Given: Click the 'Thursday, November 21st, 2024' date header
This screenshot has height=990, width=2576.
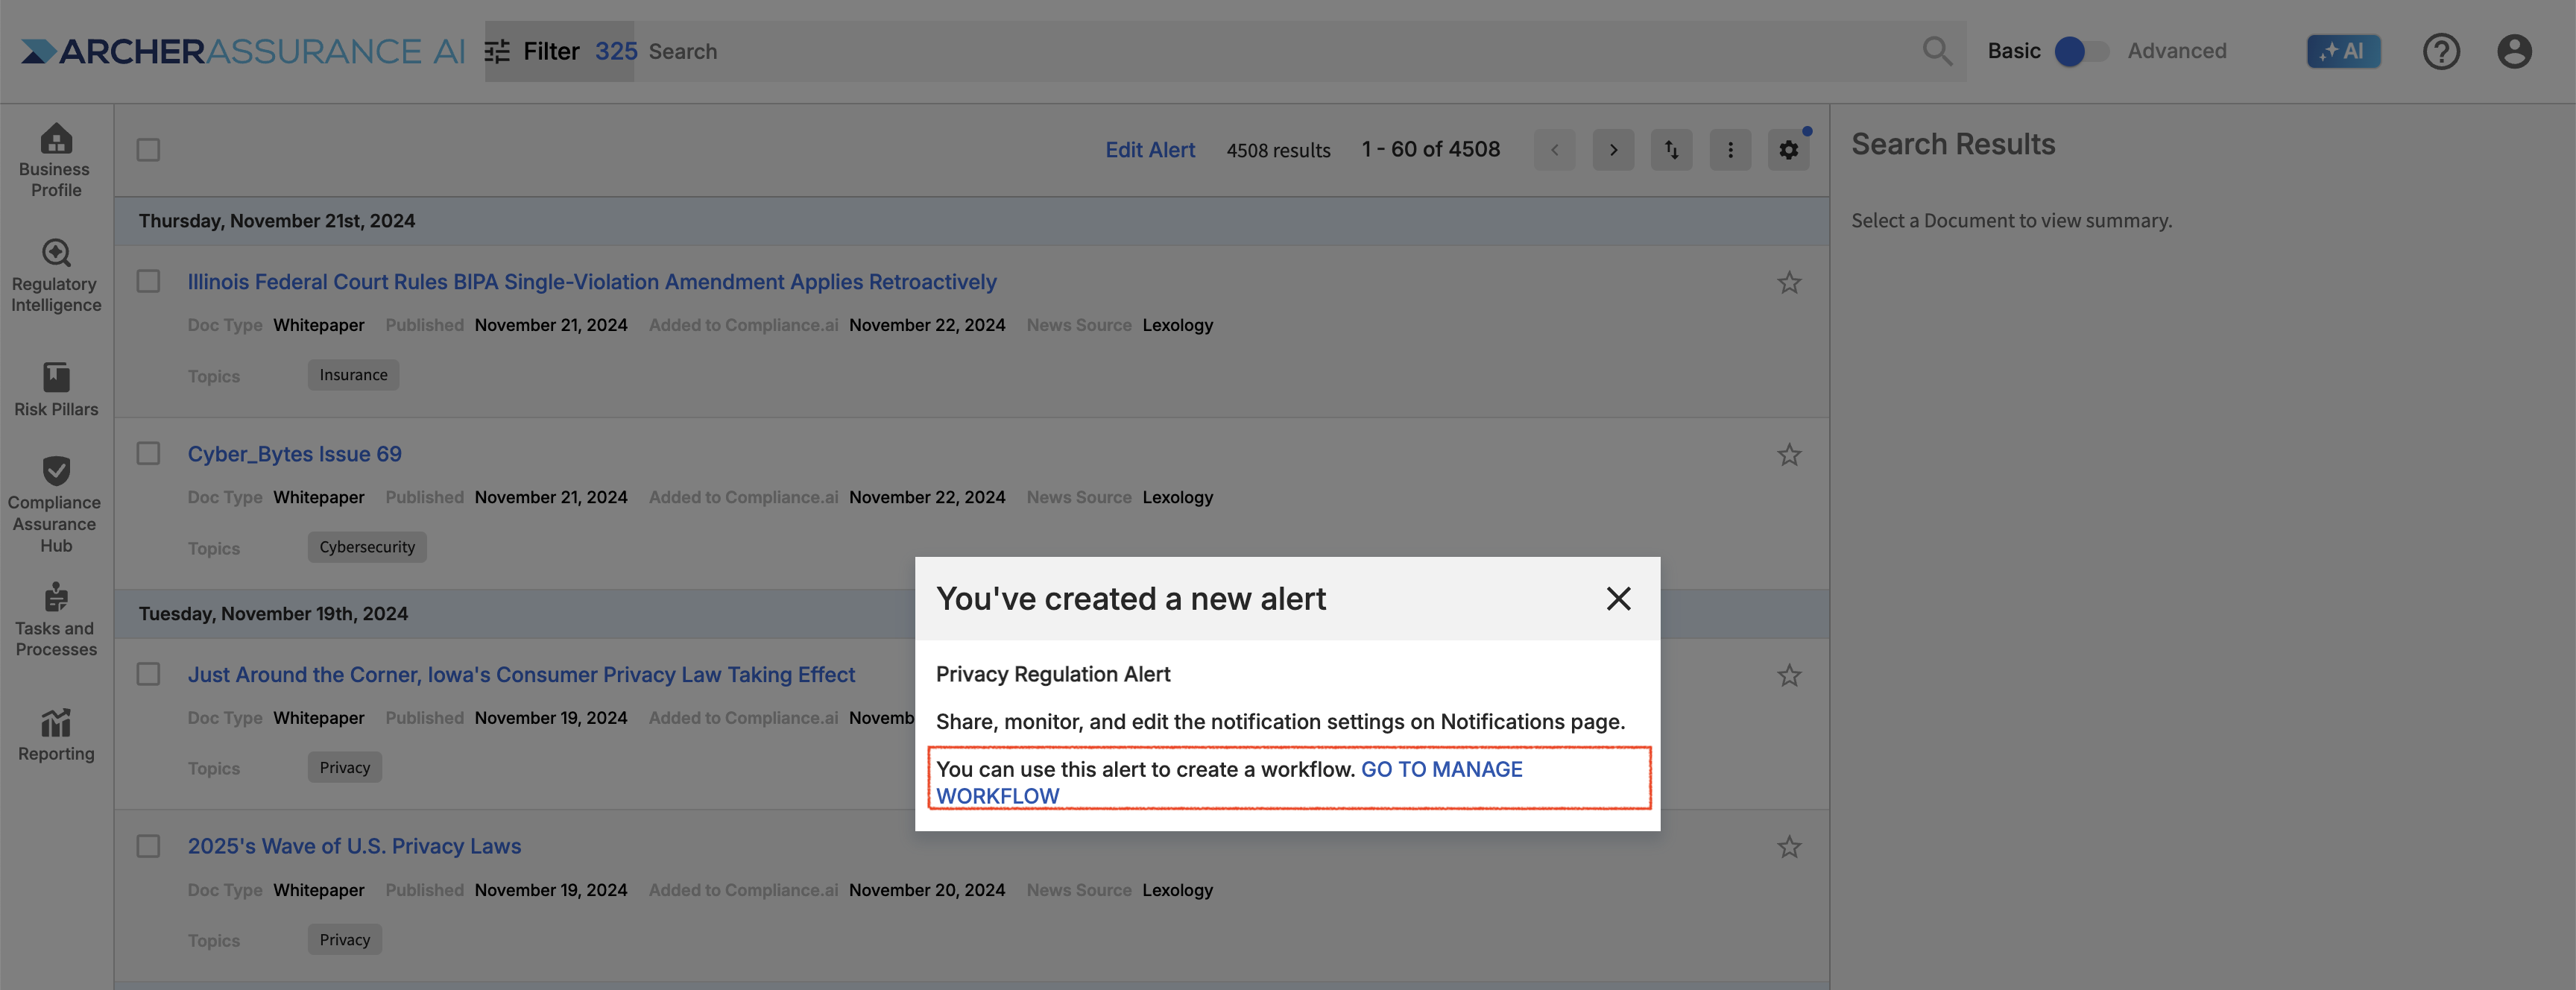Looking at the screenshot, I should (x=277, y=221).
